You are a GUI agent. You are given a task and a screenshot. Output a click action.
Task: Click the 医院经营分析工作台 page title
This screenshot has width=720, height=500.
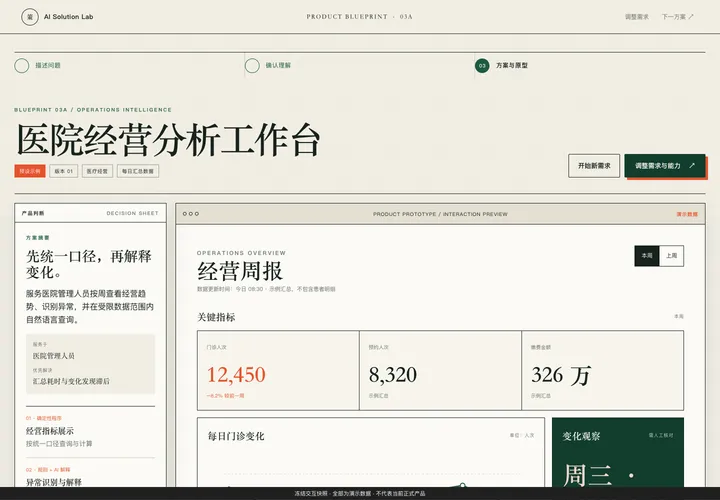169,140
